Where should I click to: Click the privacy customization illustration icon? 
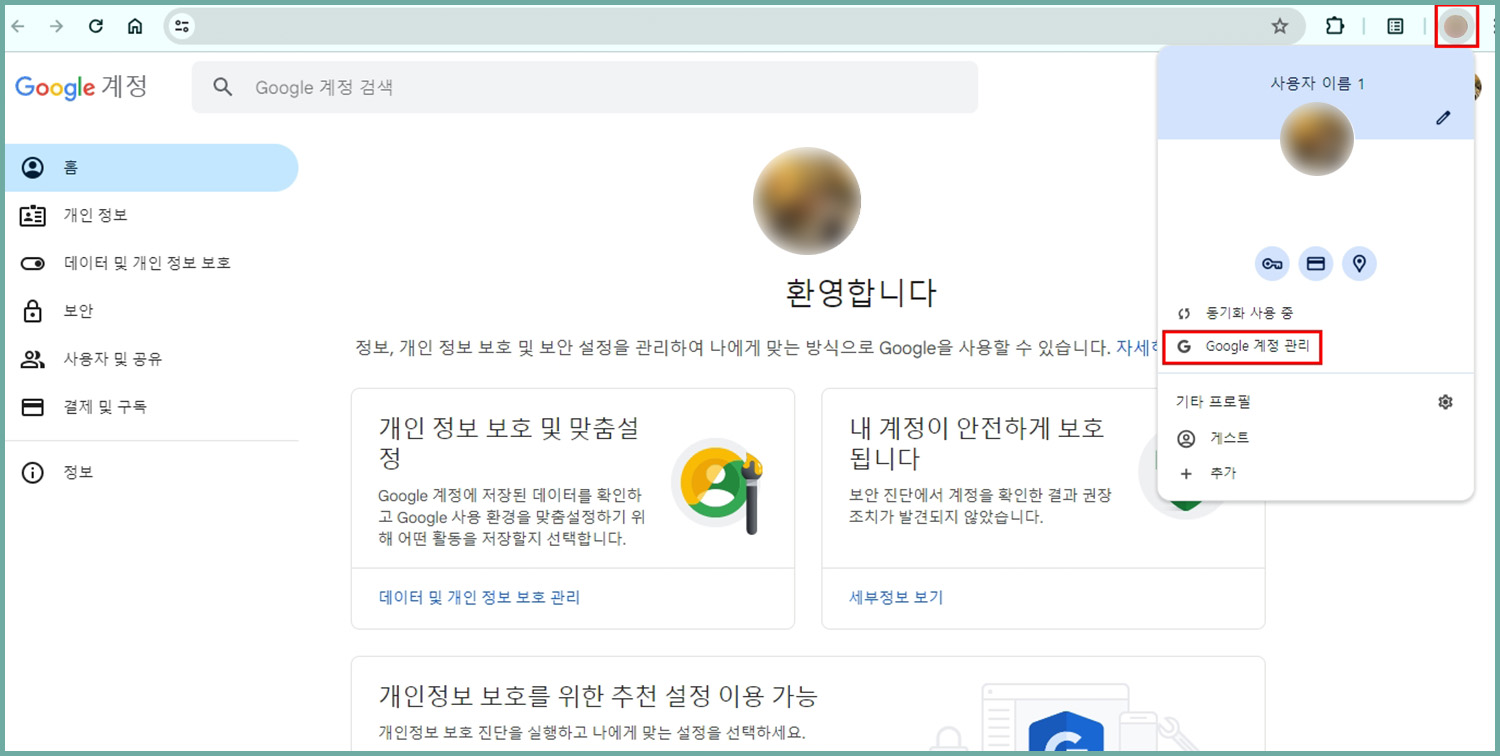[x=718, y=486]
